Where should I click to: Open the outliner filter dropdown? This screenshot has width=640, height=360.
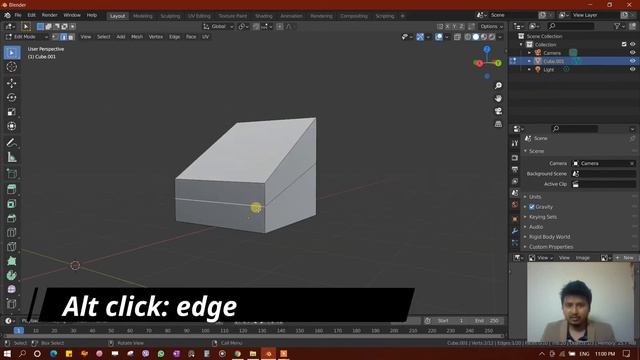click(x=619, y=26)
